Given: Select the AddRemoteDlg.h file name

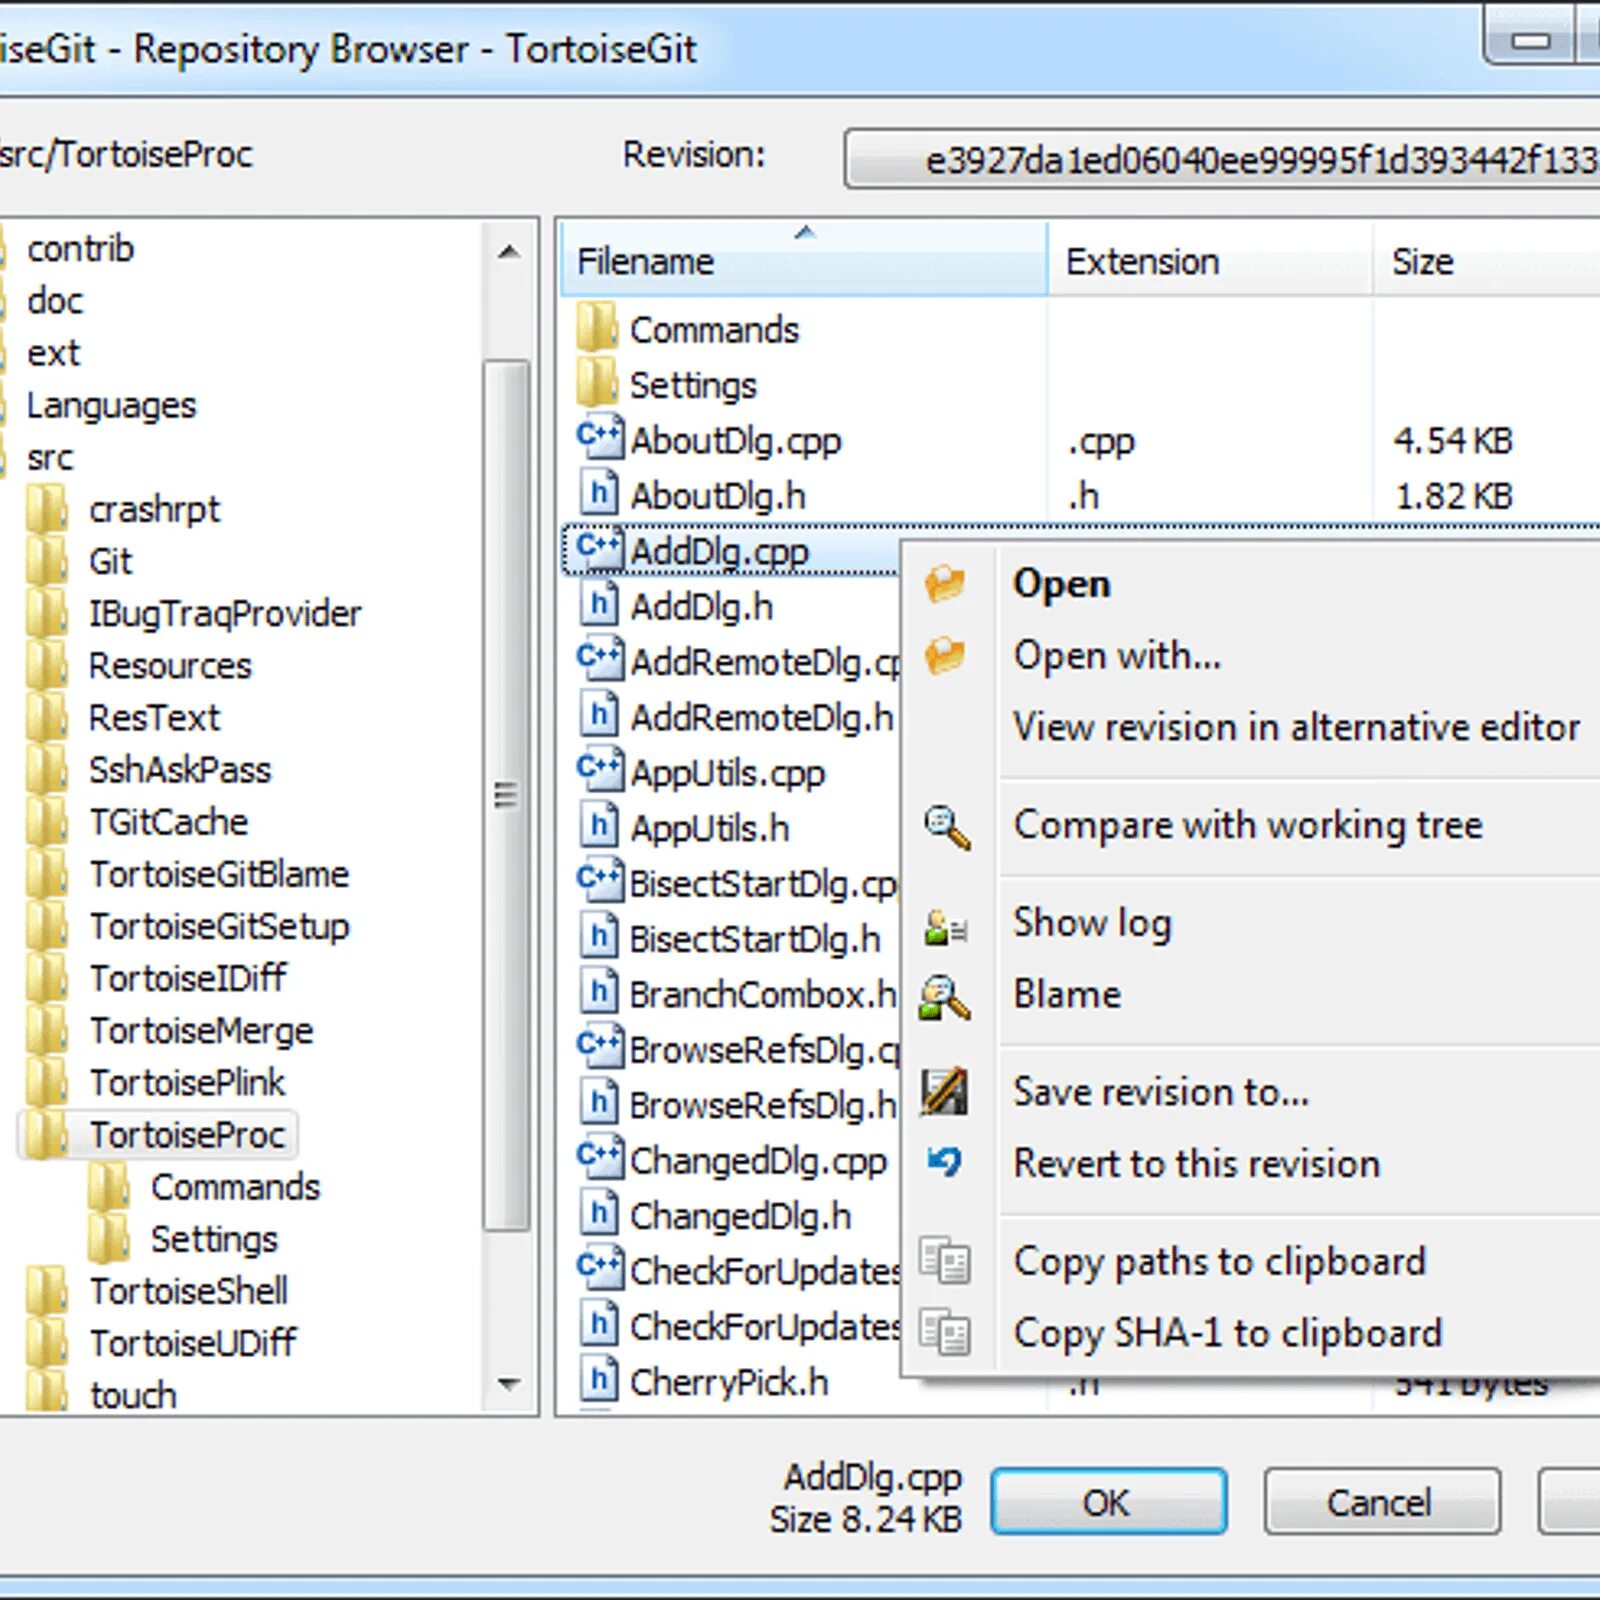Looking at the screenshot, I should tap(762, 717).
